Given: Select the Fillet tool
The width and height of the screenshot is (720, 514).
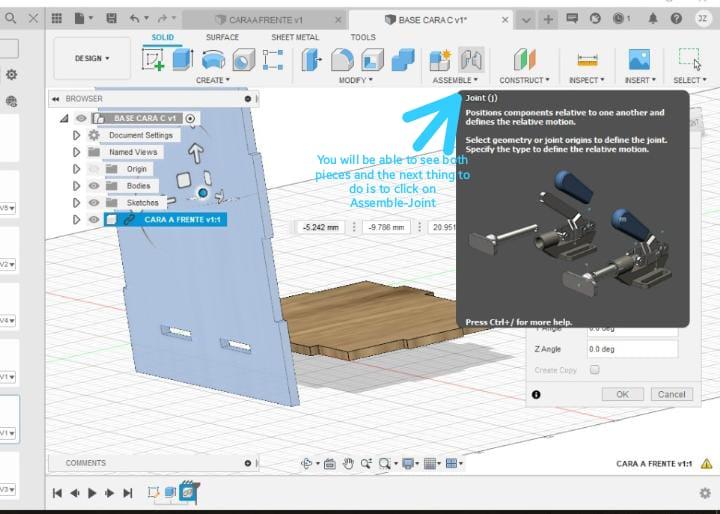Looking at the screenshot, I should click(342, 60).
